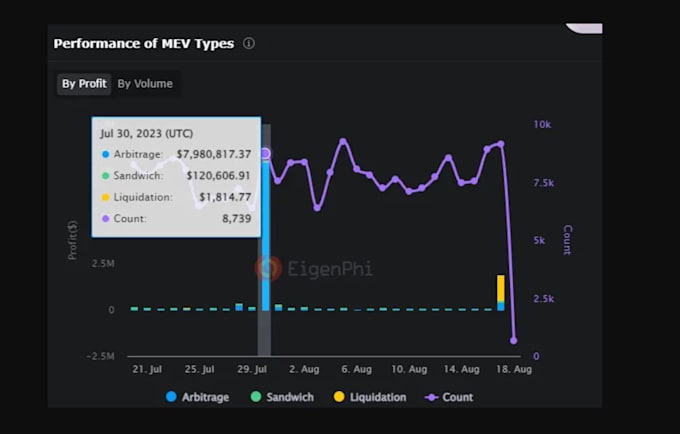Toggle the Arbitrage series in the legend
Viewport: 680px width, 434px height.
coord(198,397)
